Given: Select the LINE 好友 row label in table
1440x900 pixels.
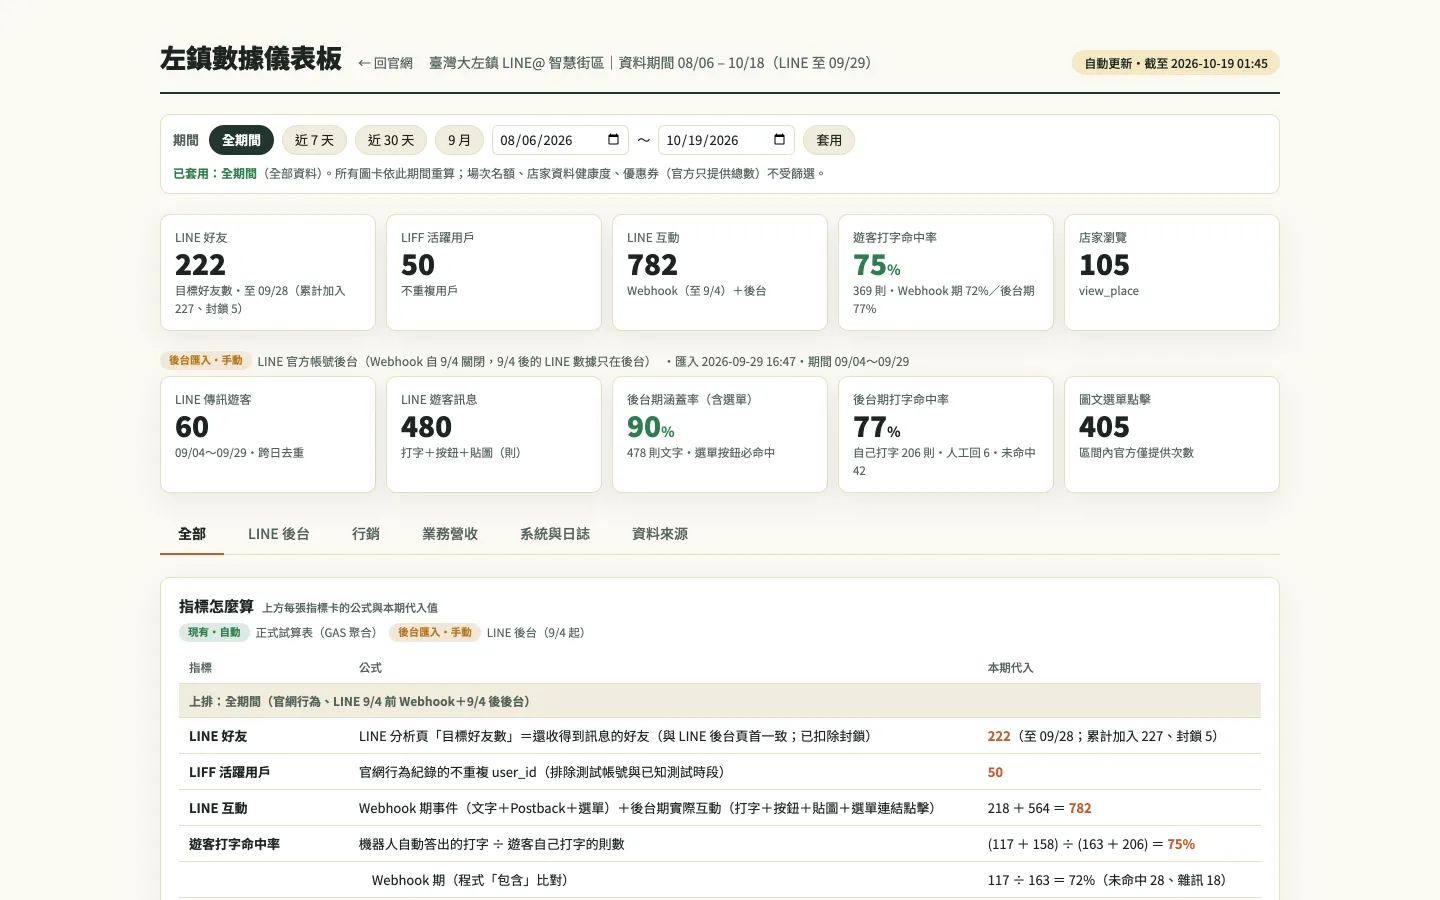Looking at the screenshot, I should 218,736.
